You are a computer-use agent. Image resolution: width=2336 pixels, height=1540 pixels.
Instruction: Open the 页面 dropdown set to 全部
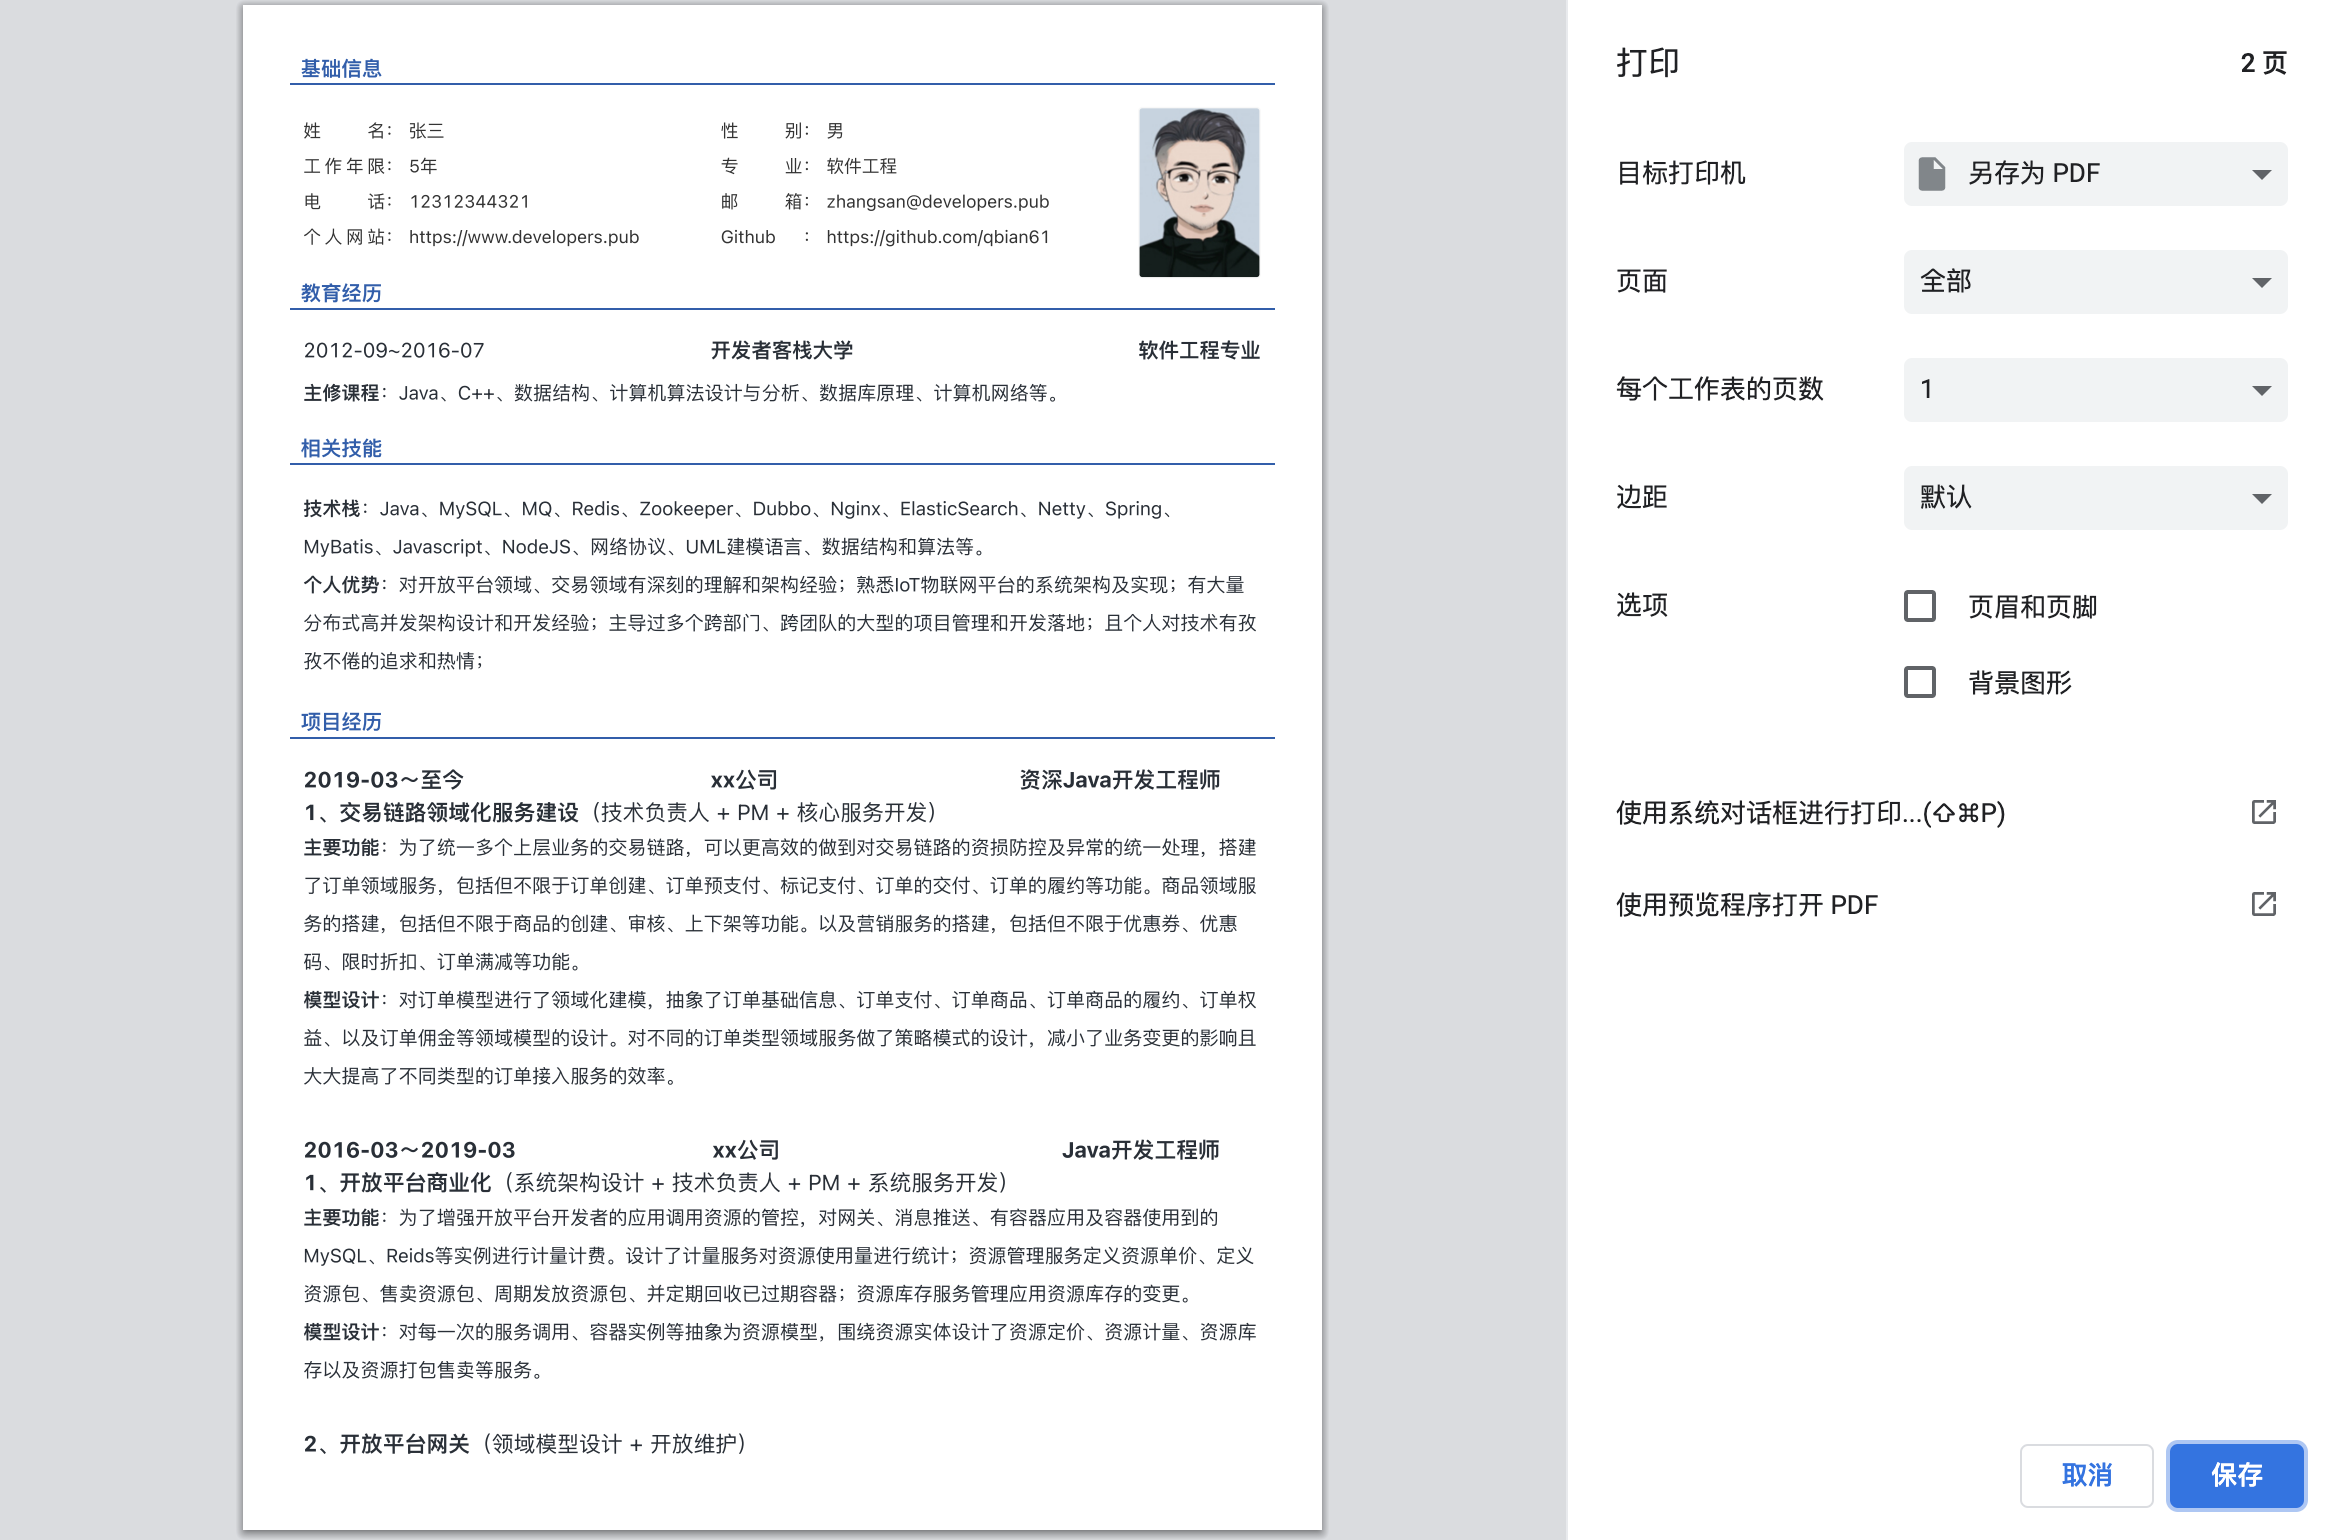pyautogui.click(x=2095, y=282)
